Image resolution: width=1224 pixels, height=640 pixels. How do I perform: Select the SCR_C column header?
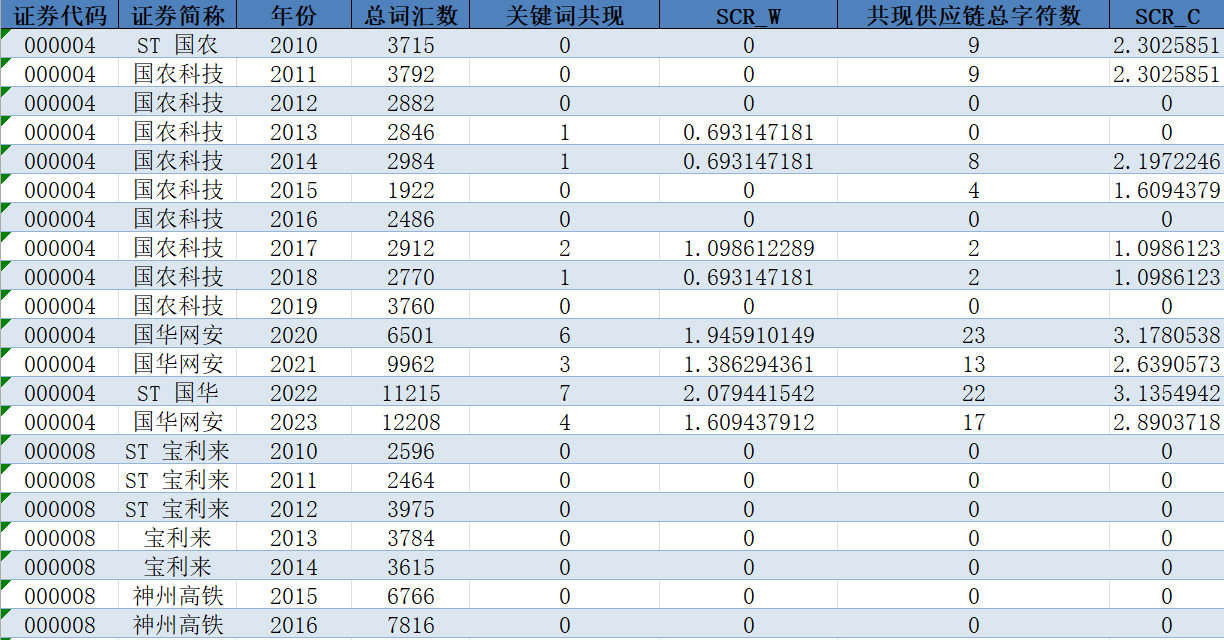1167,15
